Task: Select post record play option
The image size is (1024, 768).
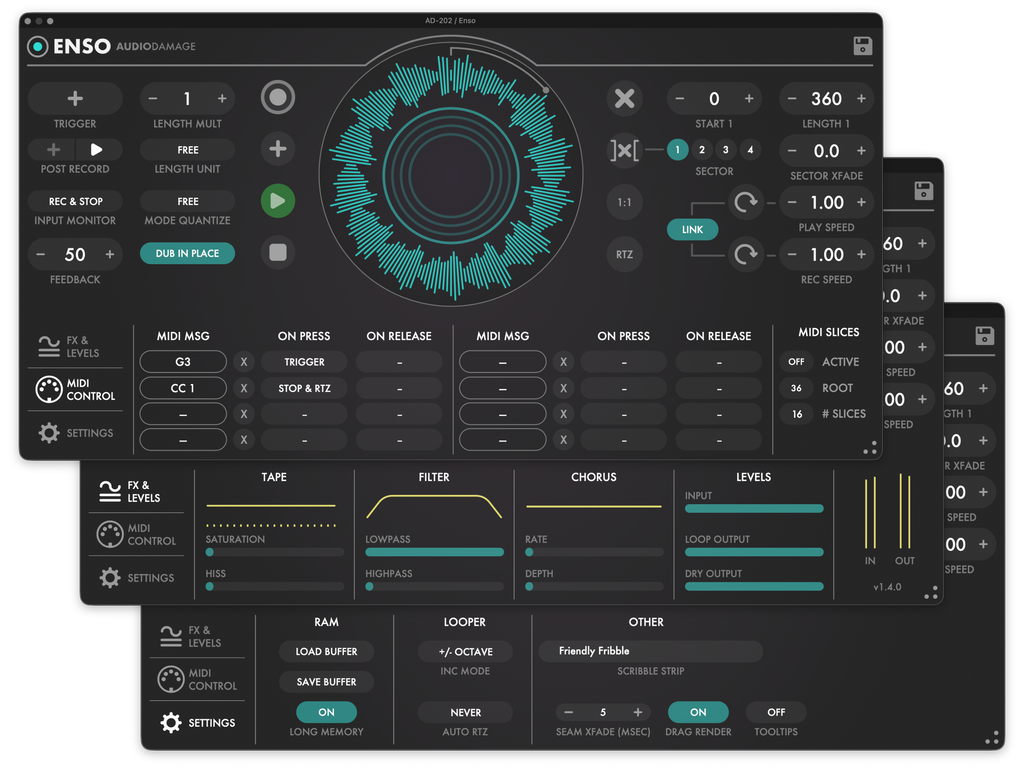Action: click(x=97, y=150)
